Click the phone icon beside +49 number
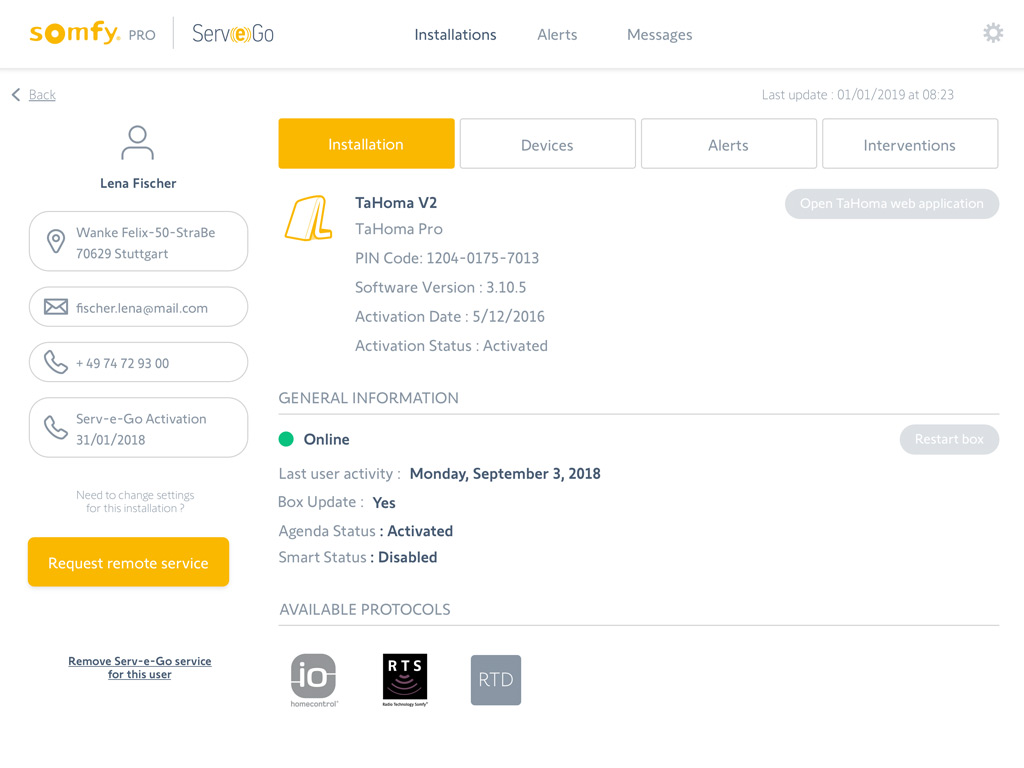 point(56,362)
